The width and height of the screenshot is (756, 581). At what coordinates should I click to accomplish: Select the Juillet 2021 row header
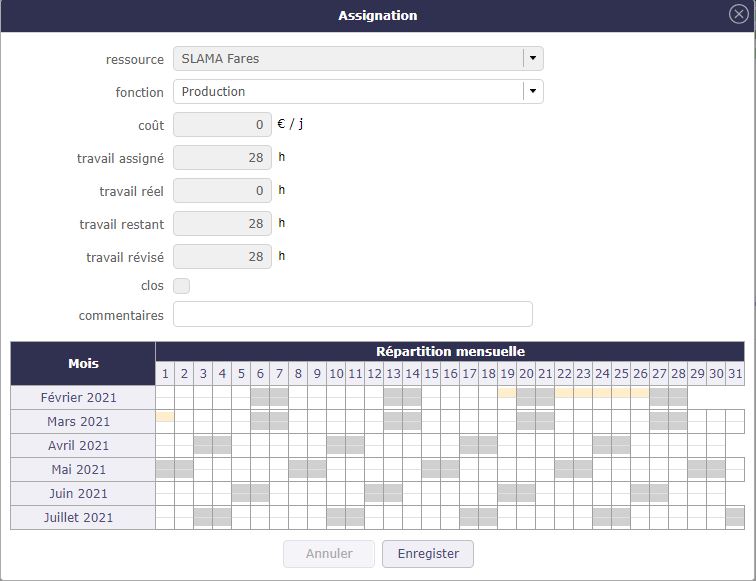click(x=83, y=518)
